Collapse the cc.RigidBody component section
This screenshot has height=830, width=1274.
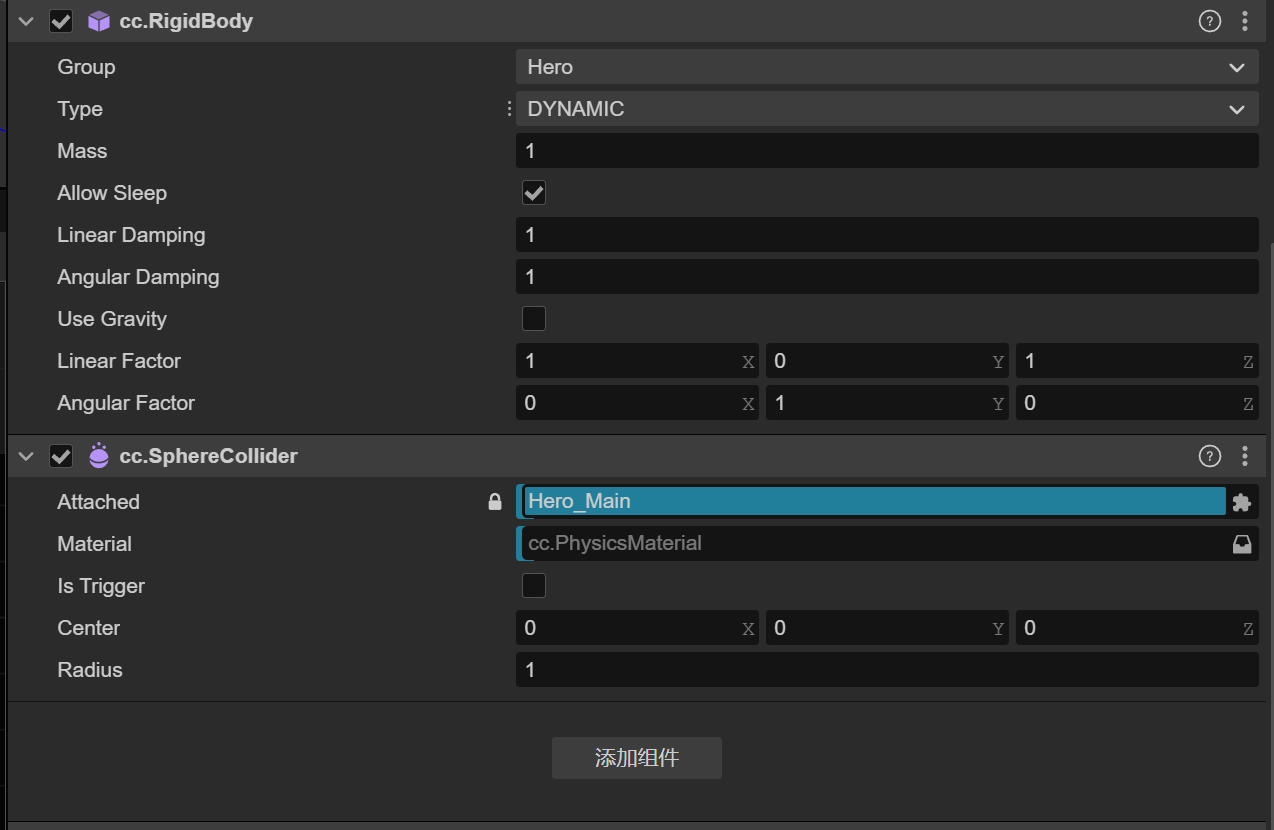(x=26, y=21)
